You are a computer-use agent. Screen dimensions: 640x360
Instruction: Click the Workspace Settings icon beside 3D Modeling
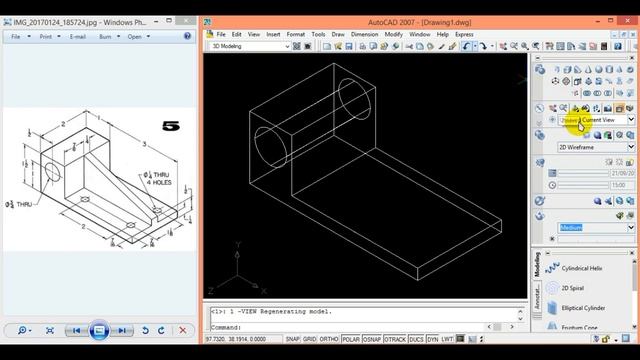[x=297, y=46]
